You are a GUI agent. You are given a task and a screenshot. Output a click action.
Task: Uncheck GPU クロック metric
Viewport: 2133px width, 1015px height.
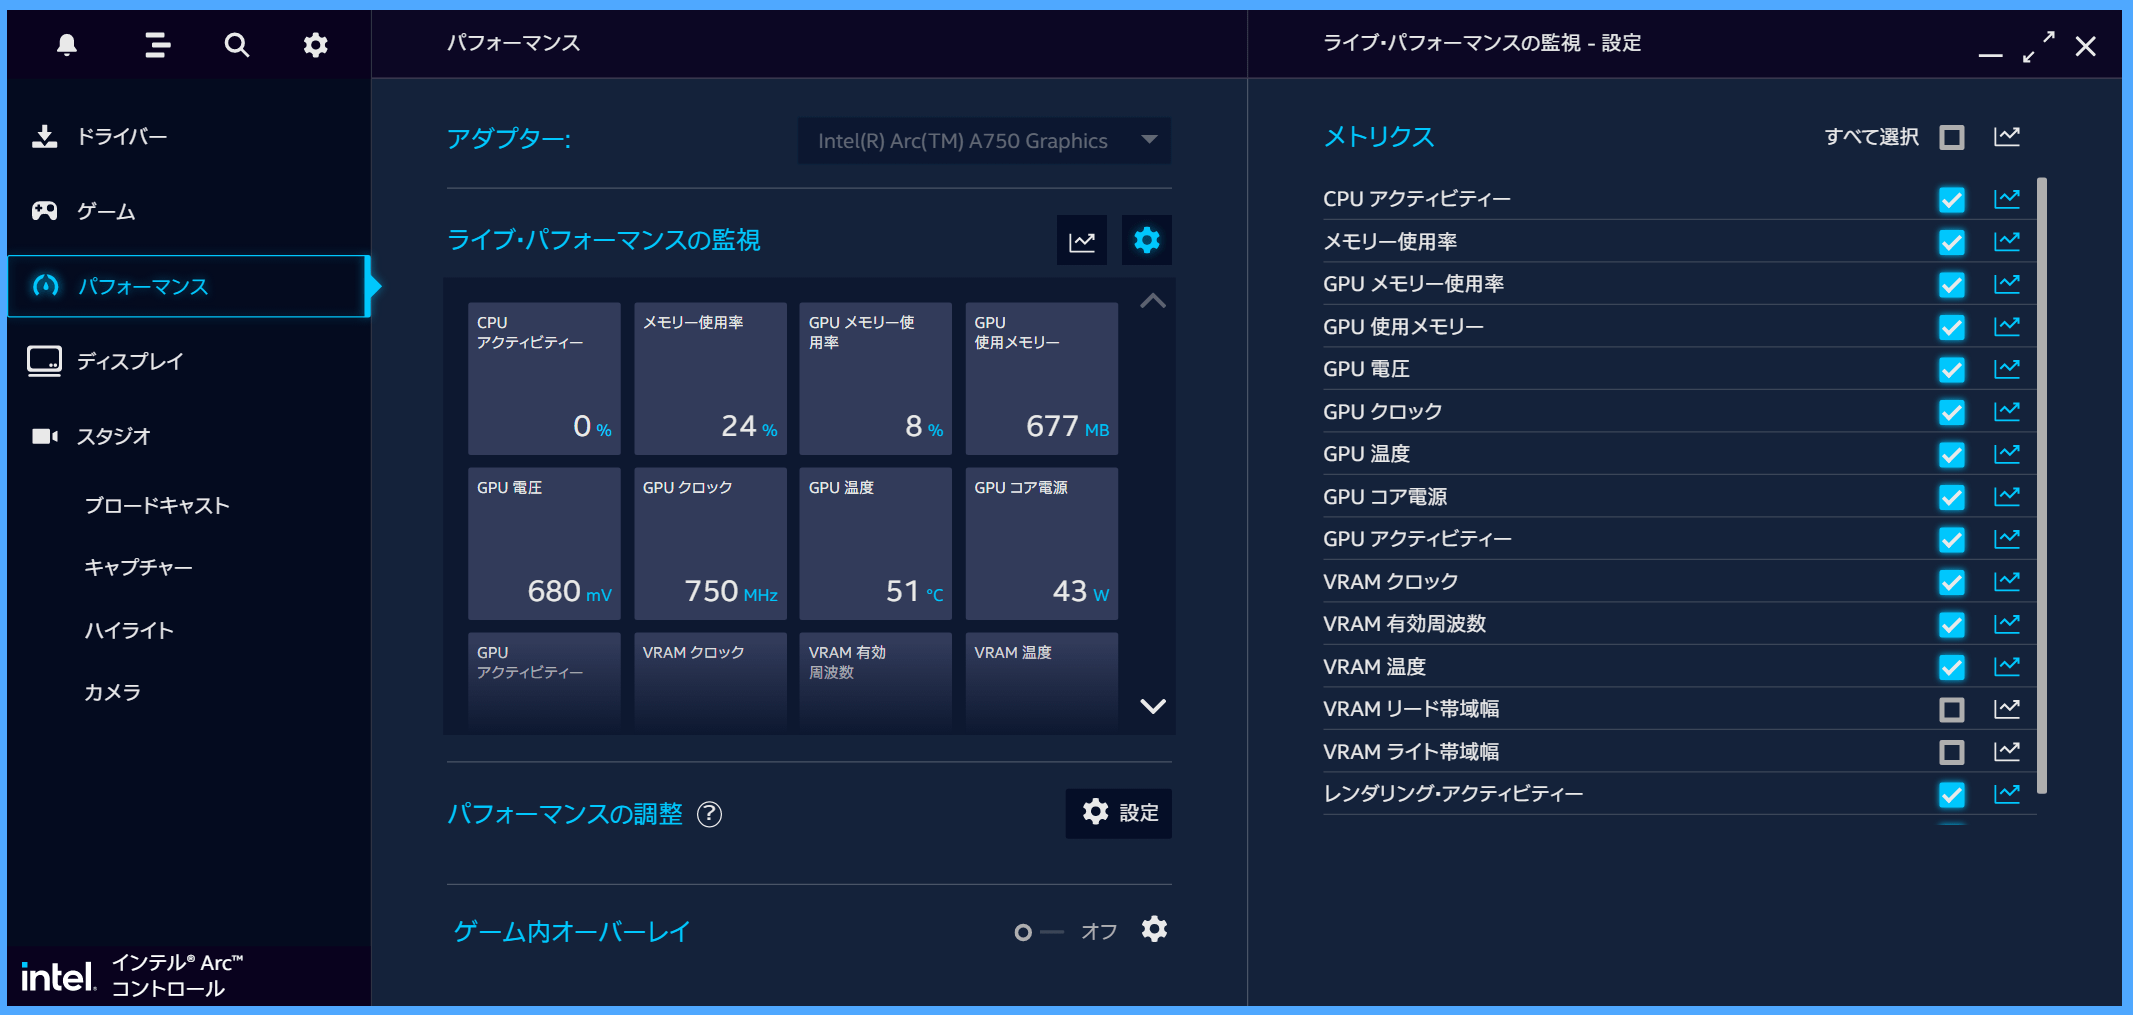point(1952,412)
